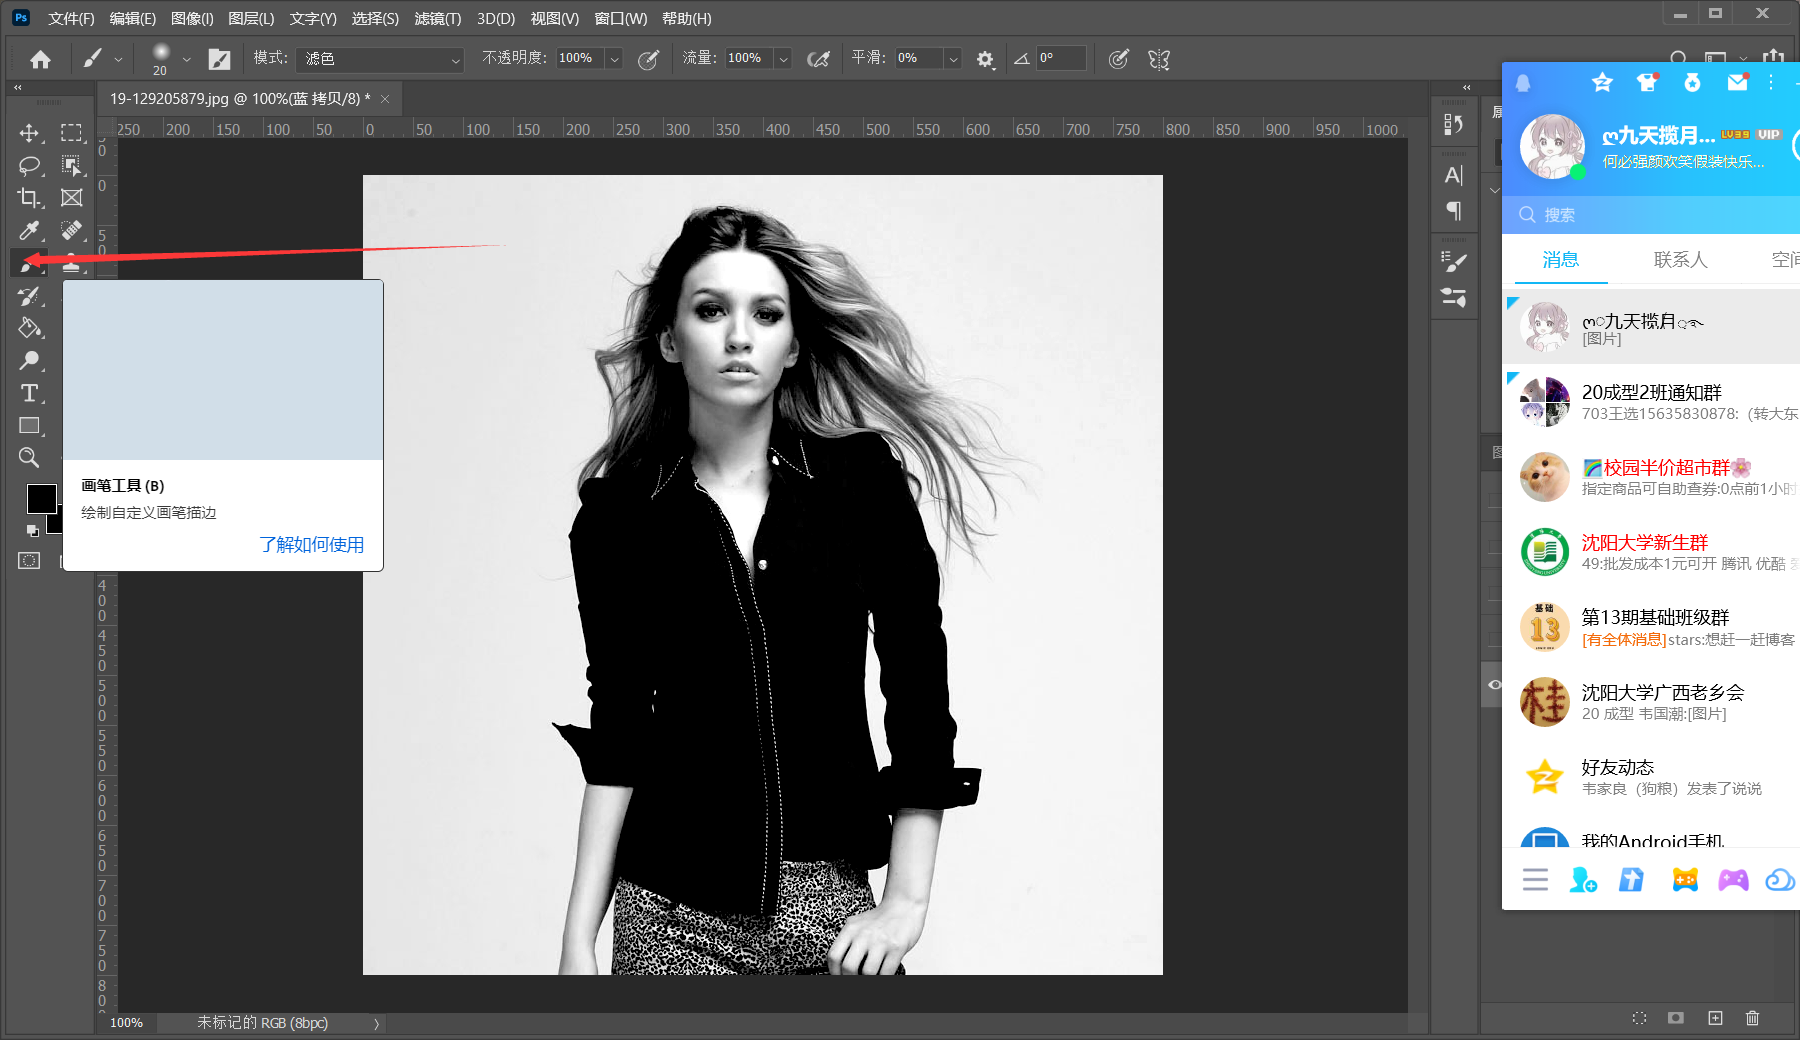
Task: Expand the smoothing value dropdown arrow
Action: (953, 59)
